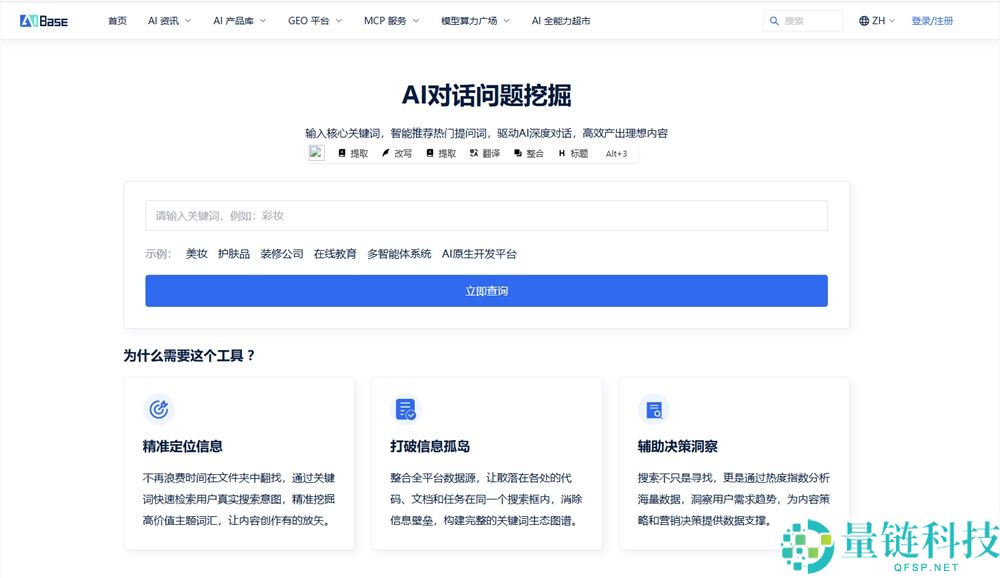The width and height of the screenshot is (1000, 578).
Task: Choose the 护肤品 example keyword
Action: point(234,254)
